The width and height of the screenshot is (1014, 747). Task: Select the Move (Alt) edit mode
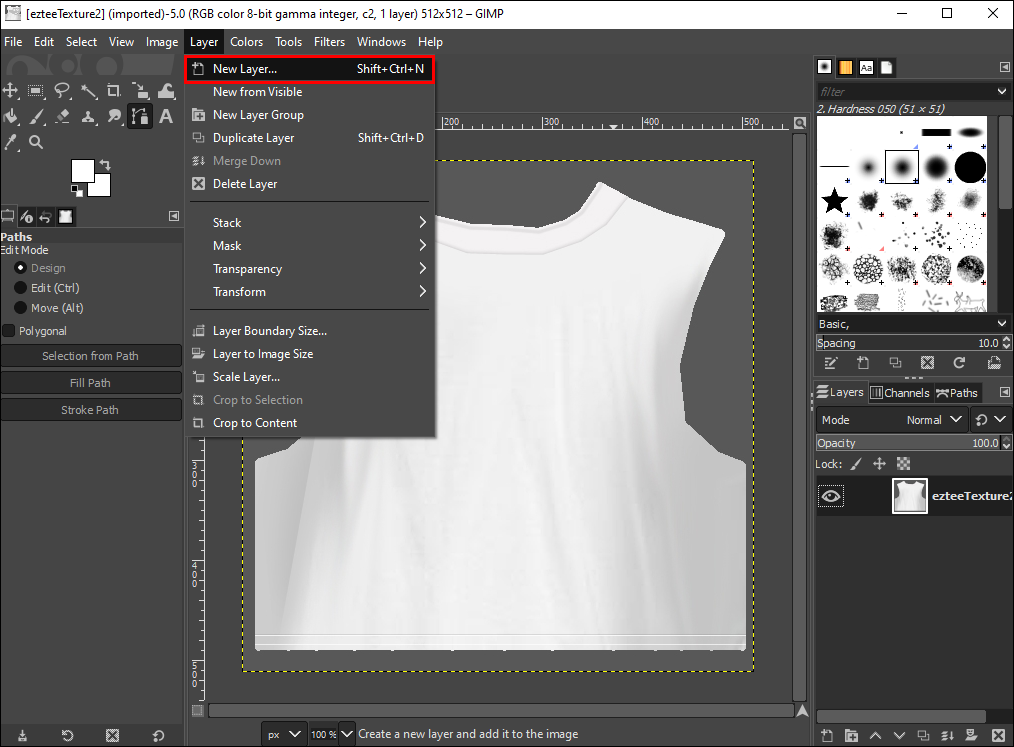pyautogui.click(x=20, y=308)
